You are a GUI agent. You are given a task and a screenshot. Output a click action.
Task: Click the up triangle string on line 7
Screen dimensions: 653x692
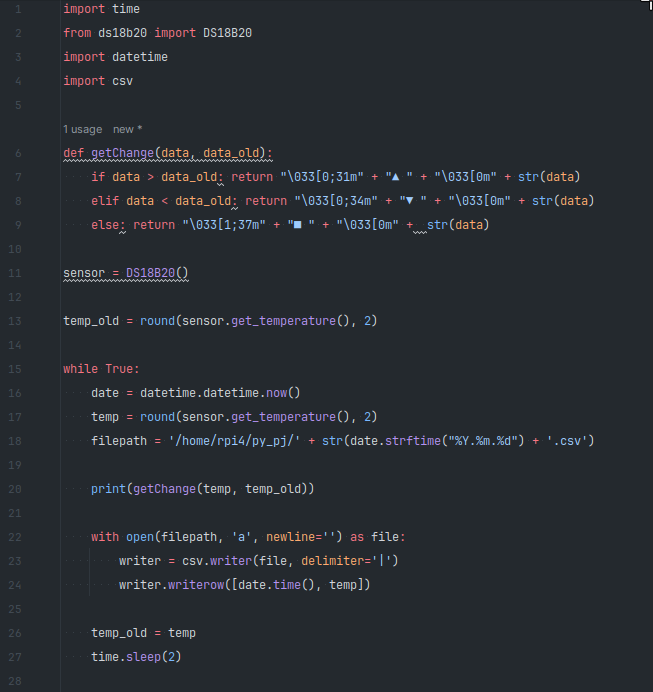point(401,177)
